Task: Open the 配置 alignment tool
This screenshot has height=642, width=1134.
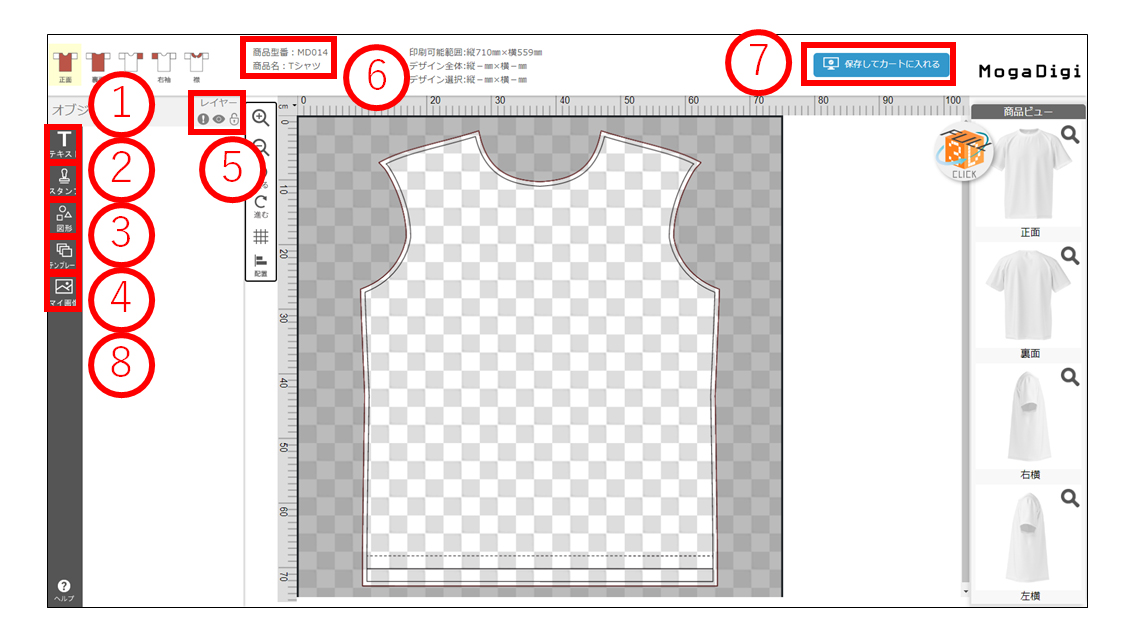Action: [261, 264]
